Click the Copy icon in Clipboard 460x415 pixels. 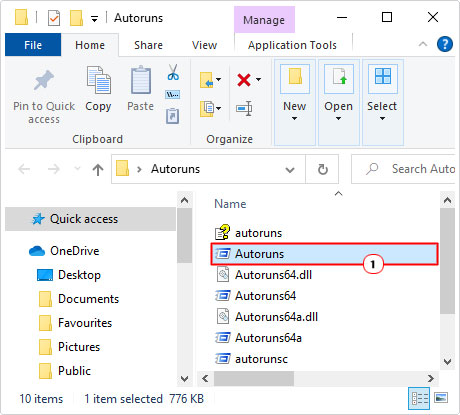click(99, 80)
